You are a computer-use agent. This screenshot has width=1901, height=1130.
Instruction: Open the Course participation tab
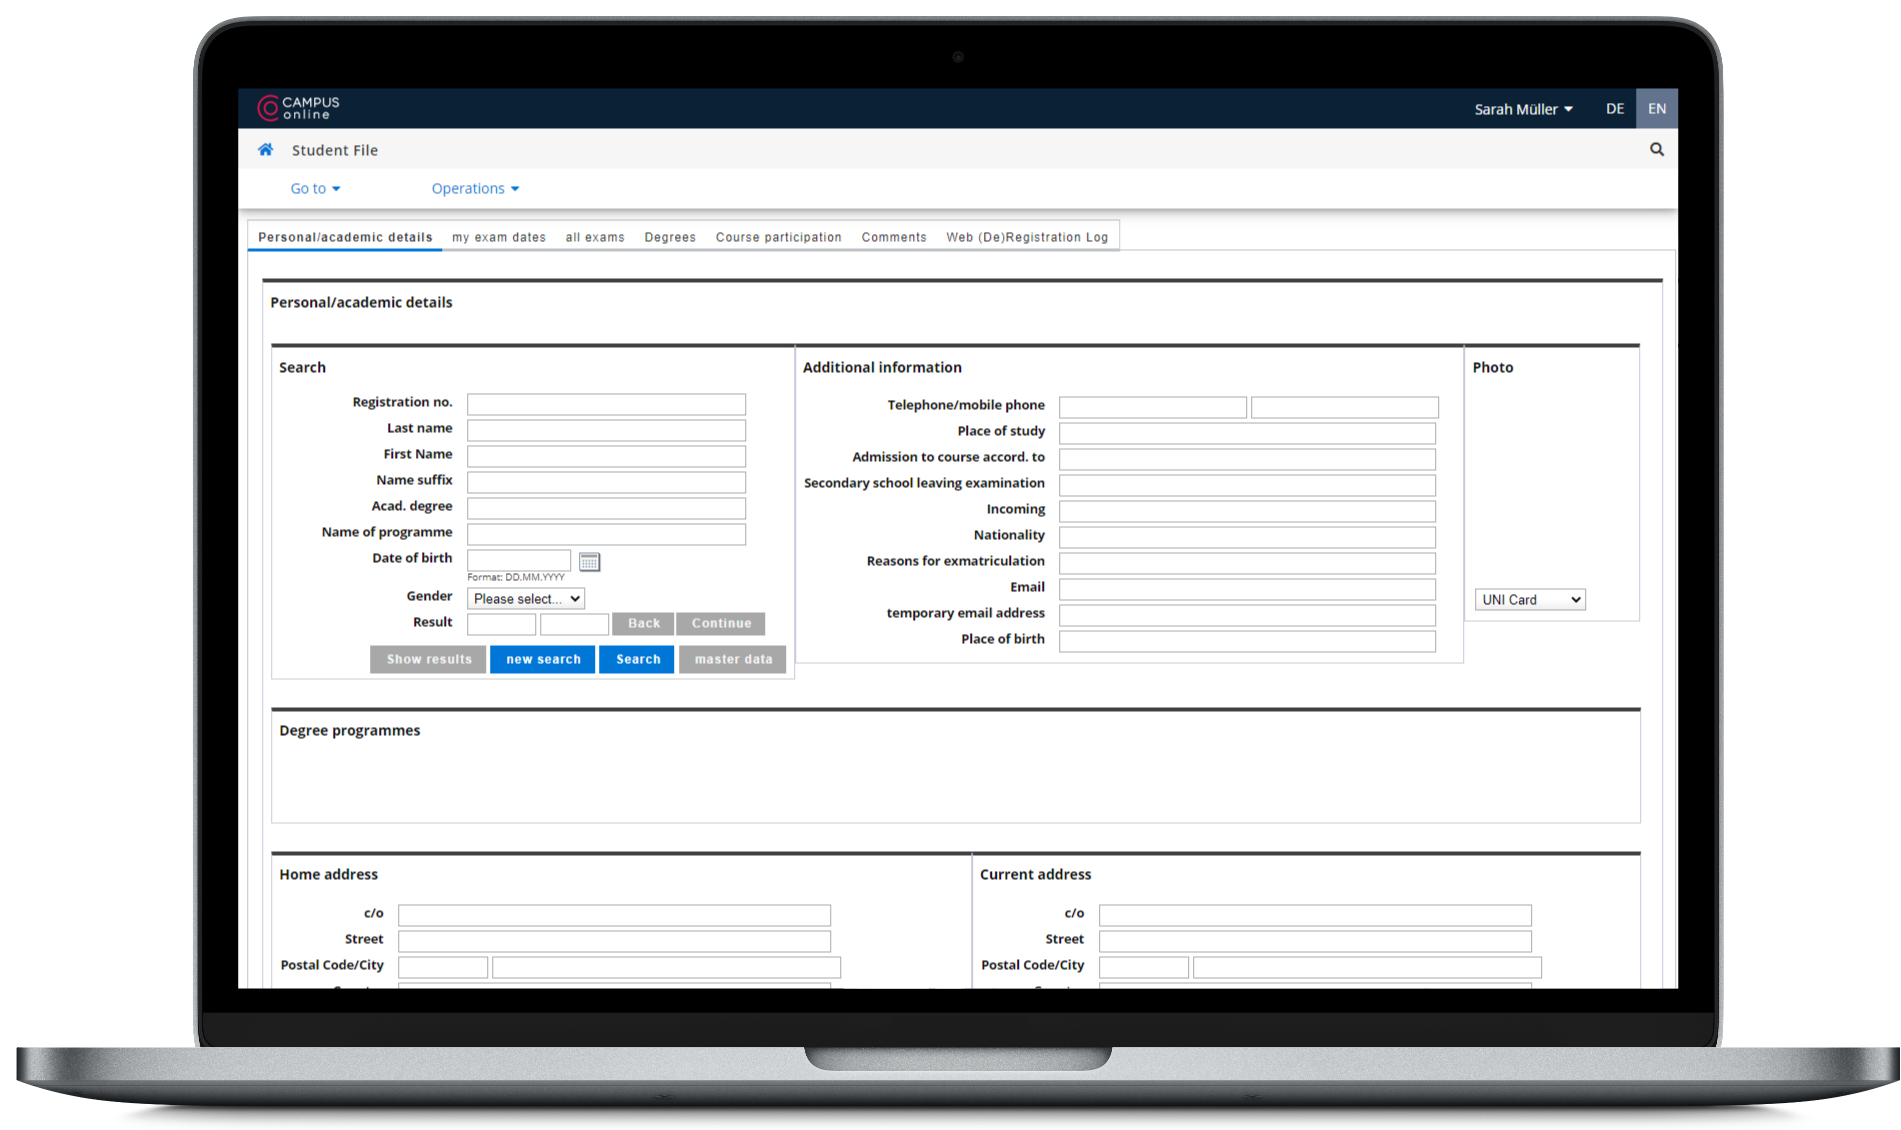click(x=778, y=237)
